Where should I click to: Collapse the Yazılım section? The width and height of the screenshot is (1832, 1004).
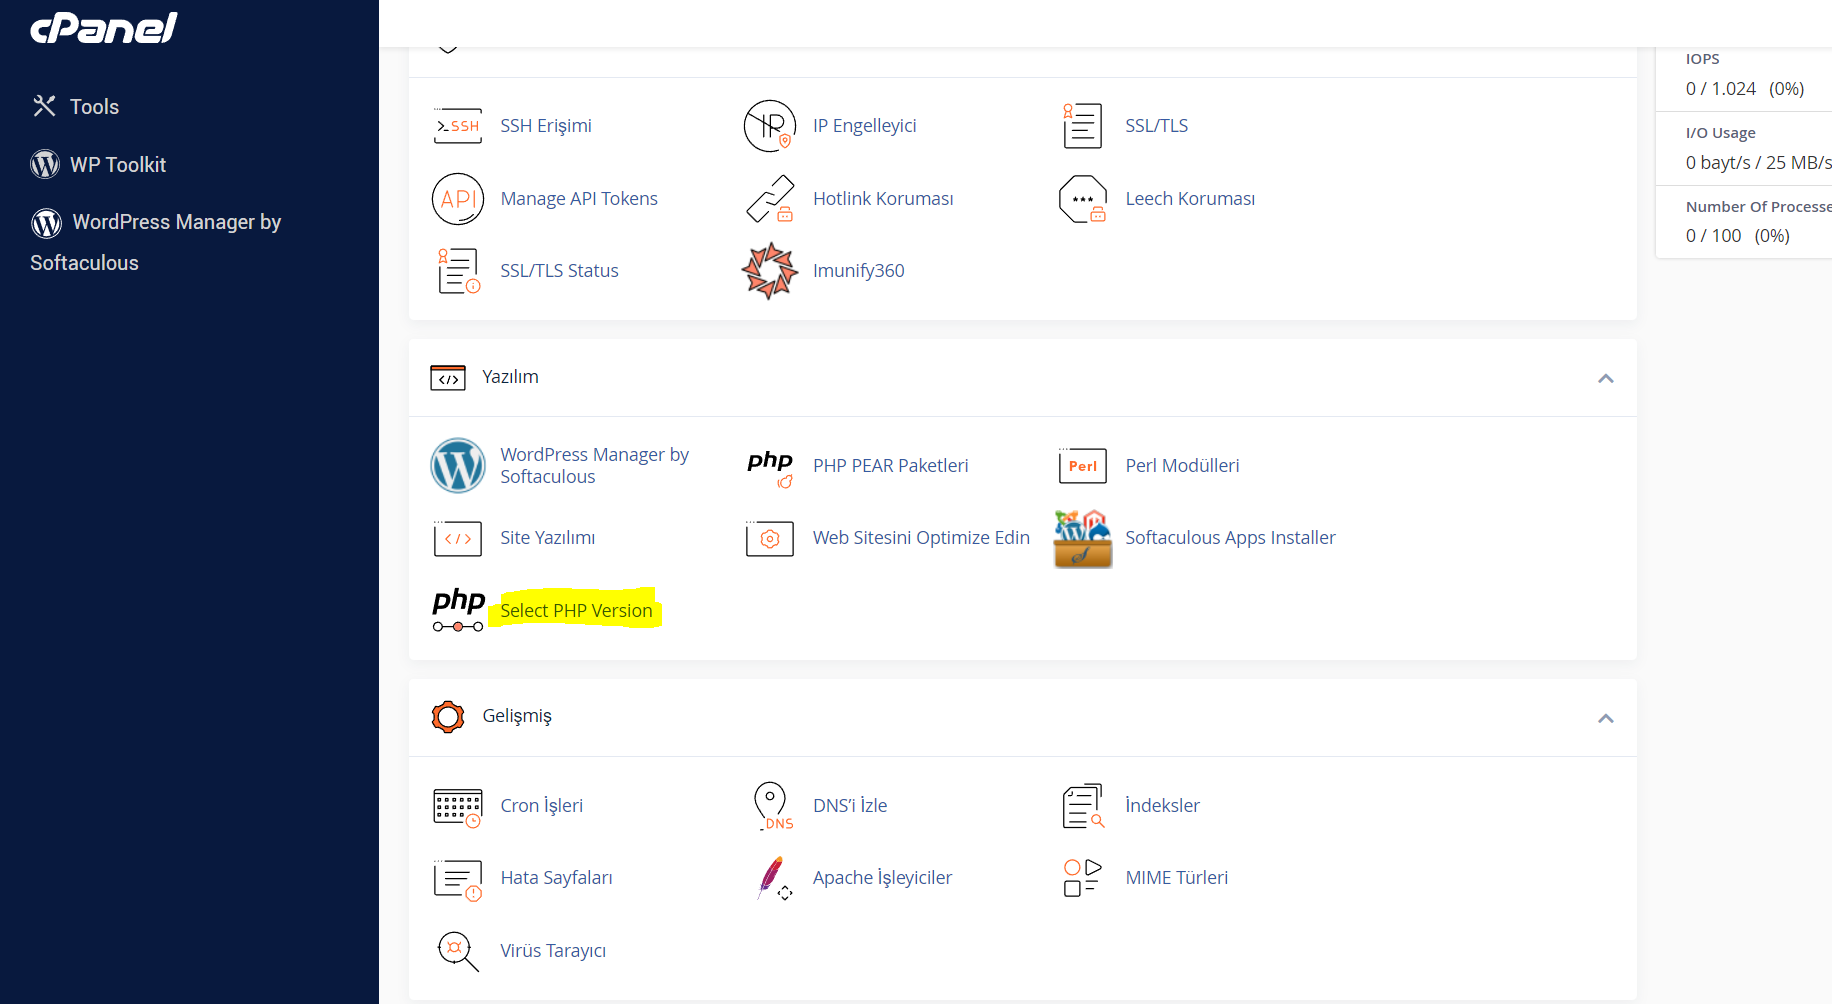[1606, 378]
